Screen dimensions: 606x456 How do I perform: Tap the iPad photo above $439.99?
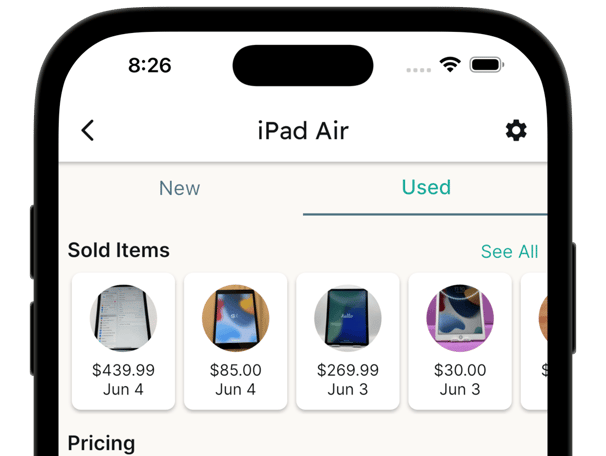pyautogui.click(x=123, y=318)
